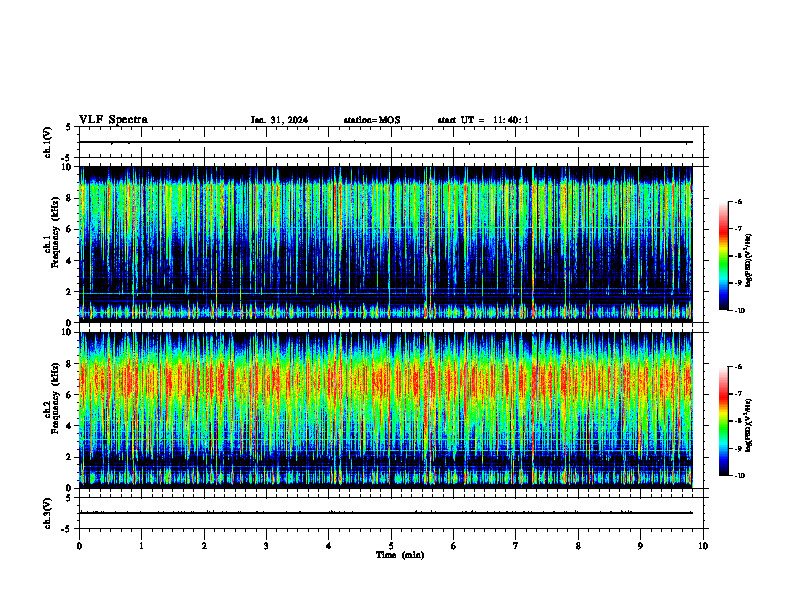Screen dimensions: 792x612
Task: Click the time axis tick label '8'
Action: tap(578, 546)
